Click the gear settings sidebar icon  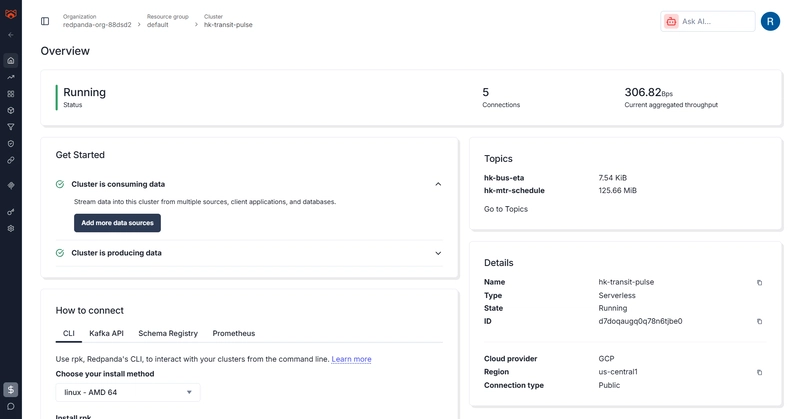tap(11, 228)
